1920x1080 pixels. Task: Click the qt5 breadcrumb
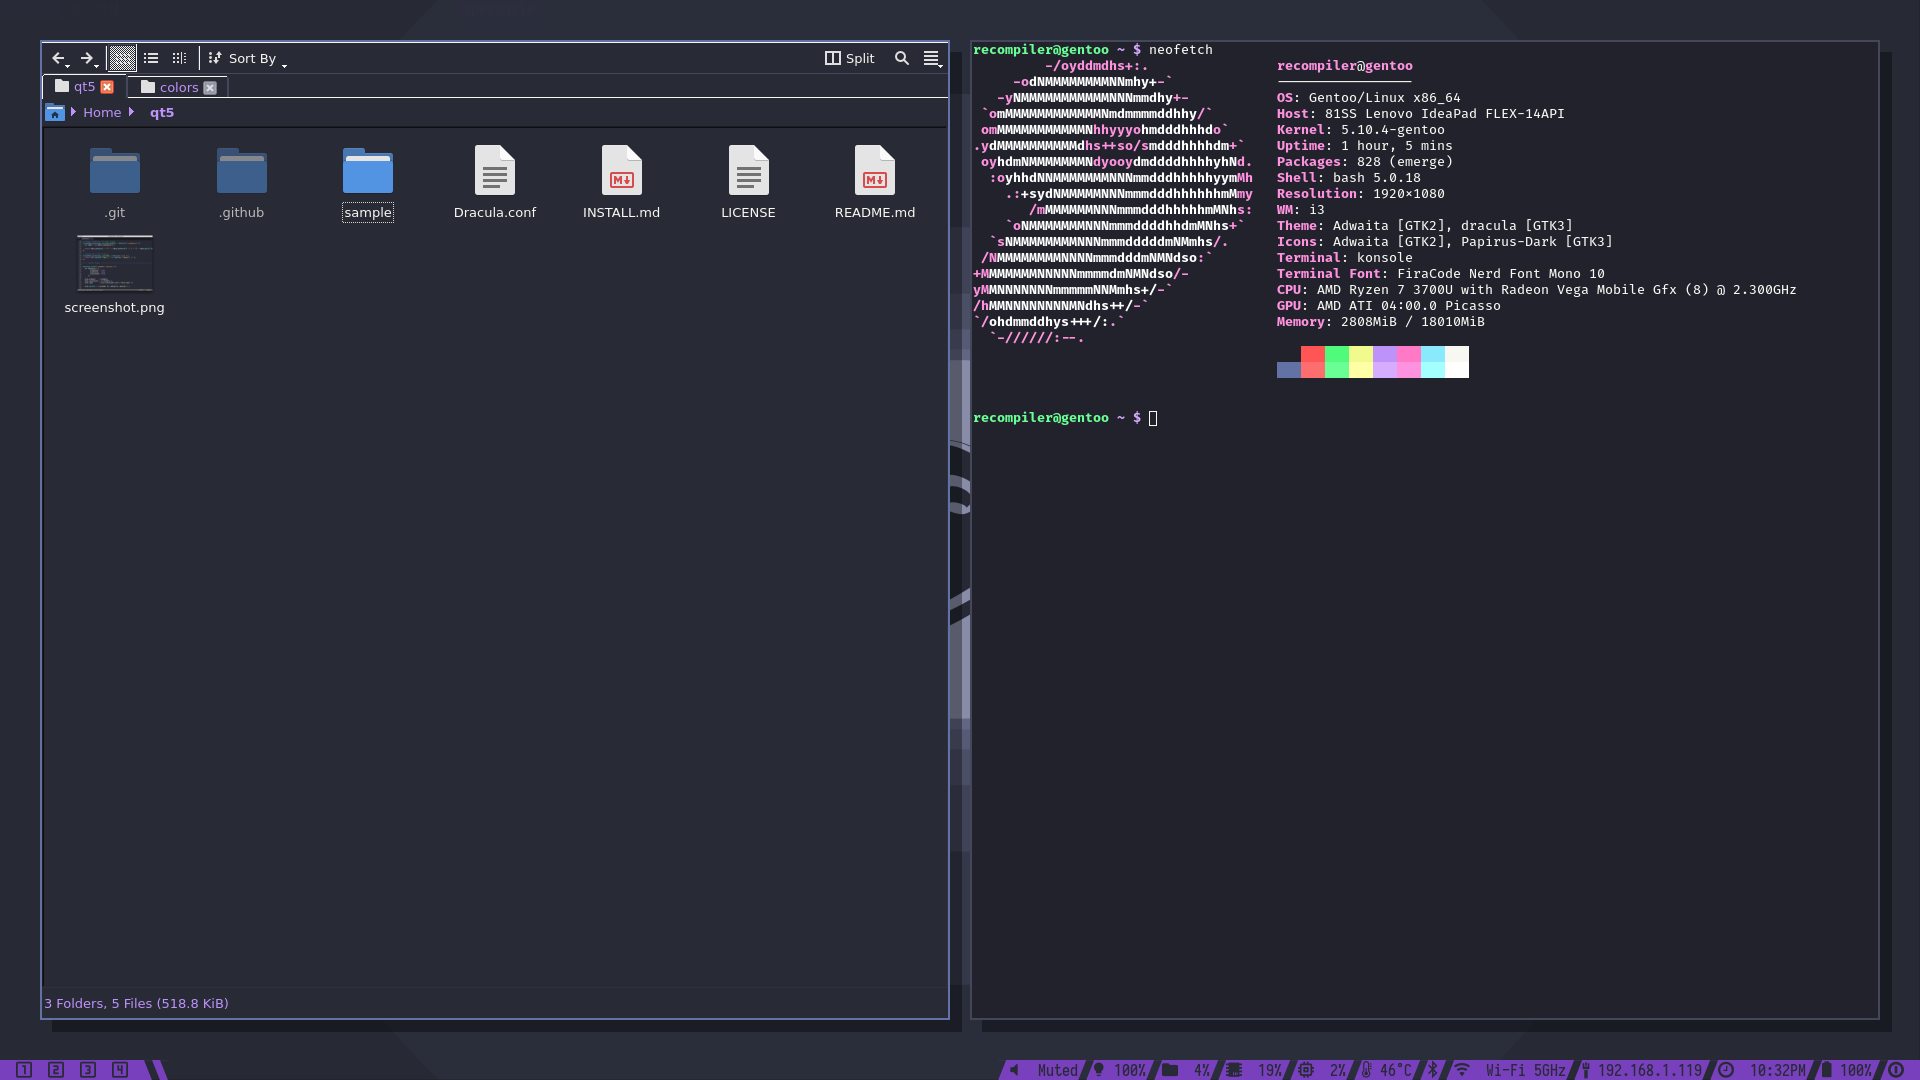coord(162,113)
